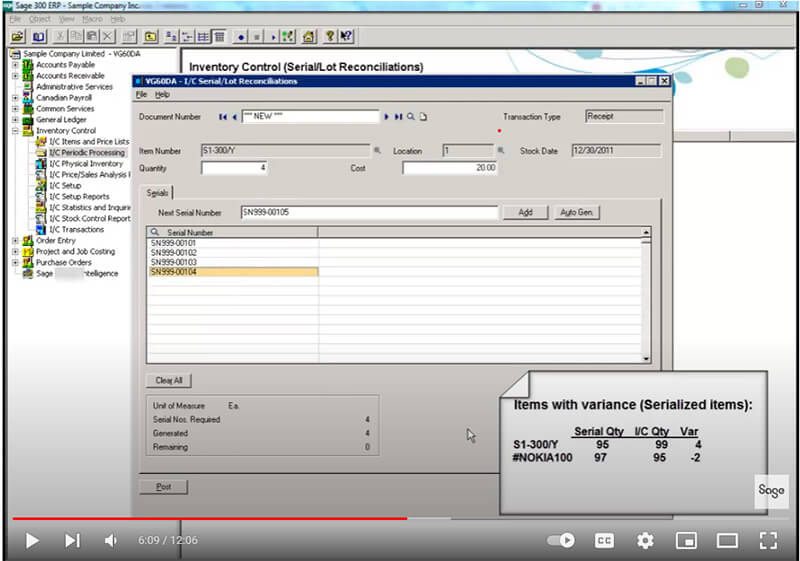Viewport: 800px width, 561px height.
Task: Click the Copy toolbar icon
Action: [x=76, y=37]
